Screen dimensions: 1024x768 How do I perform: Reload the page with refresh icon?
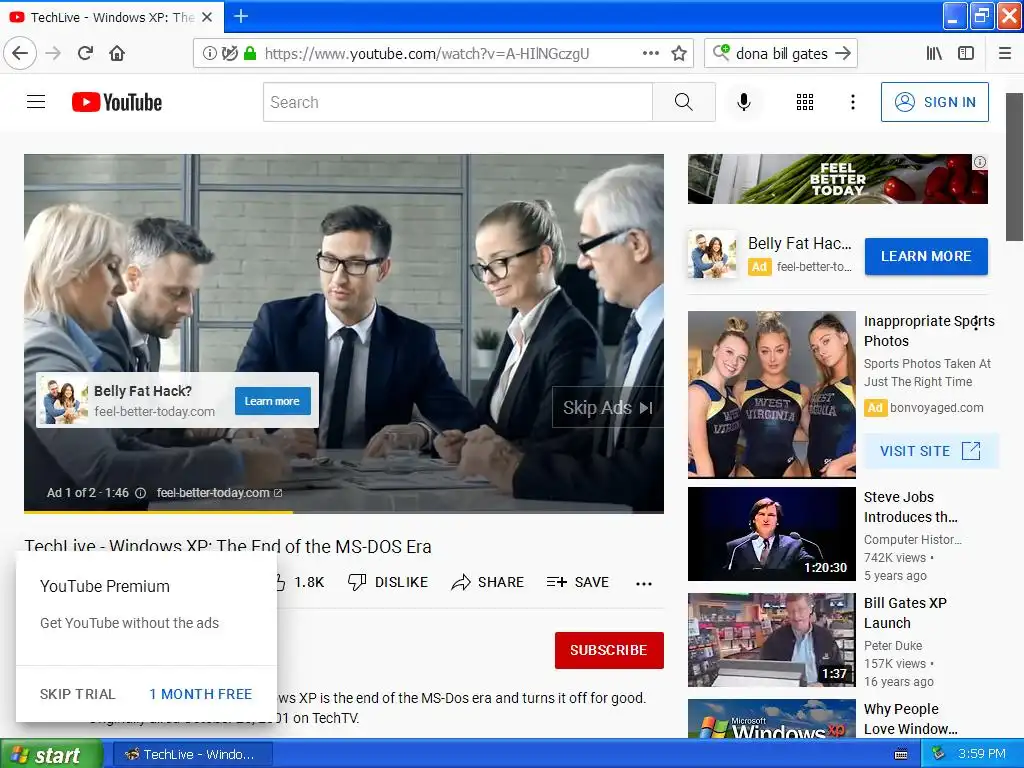86,53
